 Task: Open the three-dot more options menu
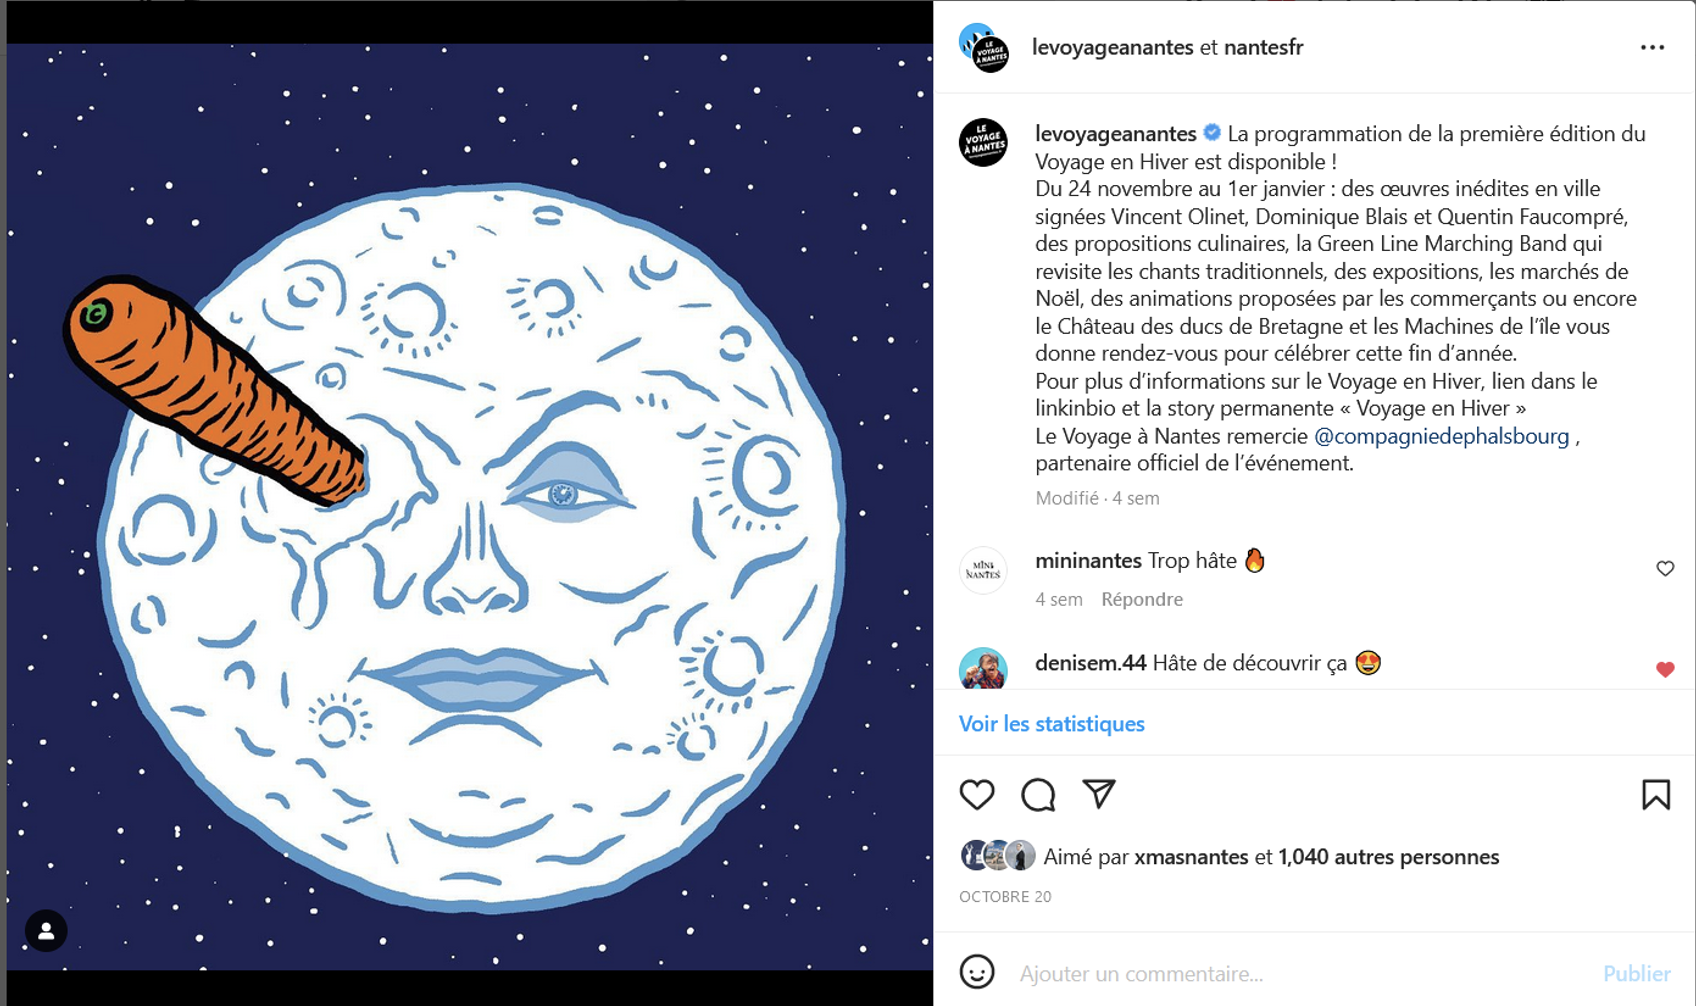coord(1652,47)
